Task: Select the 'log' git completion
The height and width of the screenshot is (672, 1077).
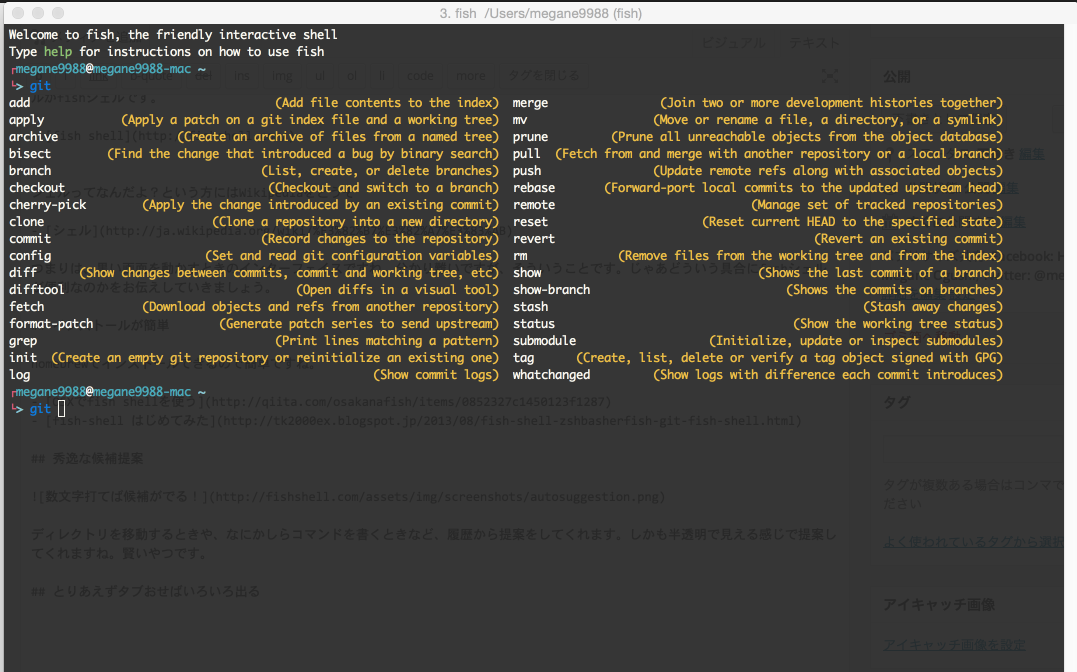Action: coord(19,375)
